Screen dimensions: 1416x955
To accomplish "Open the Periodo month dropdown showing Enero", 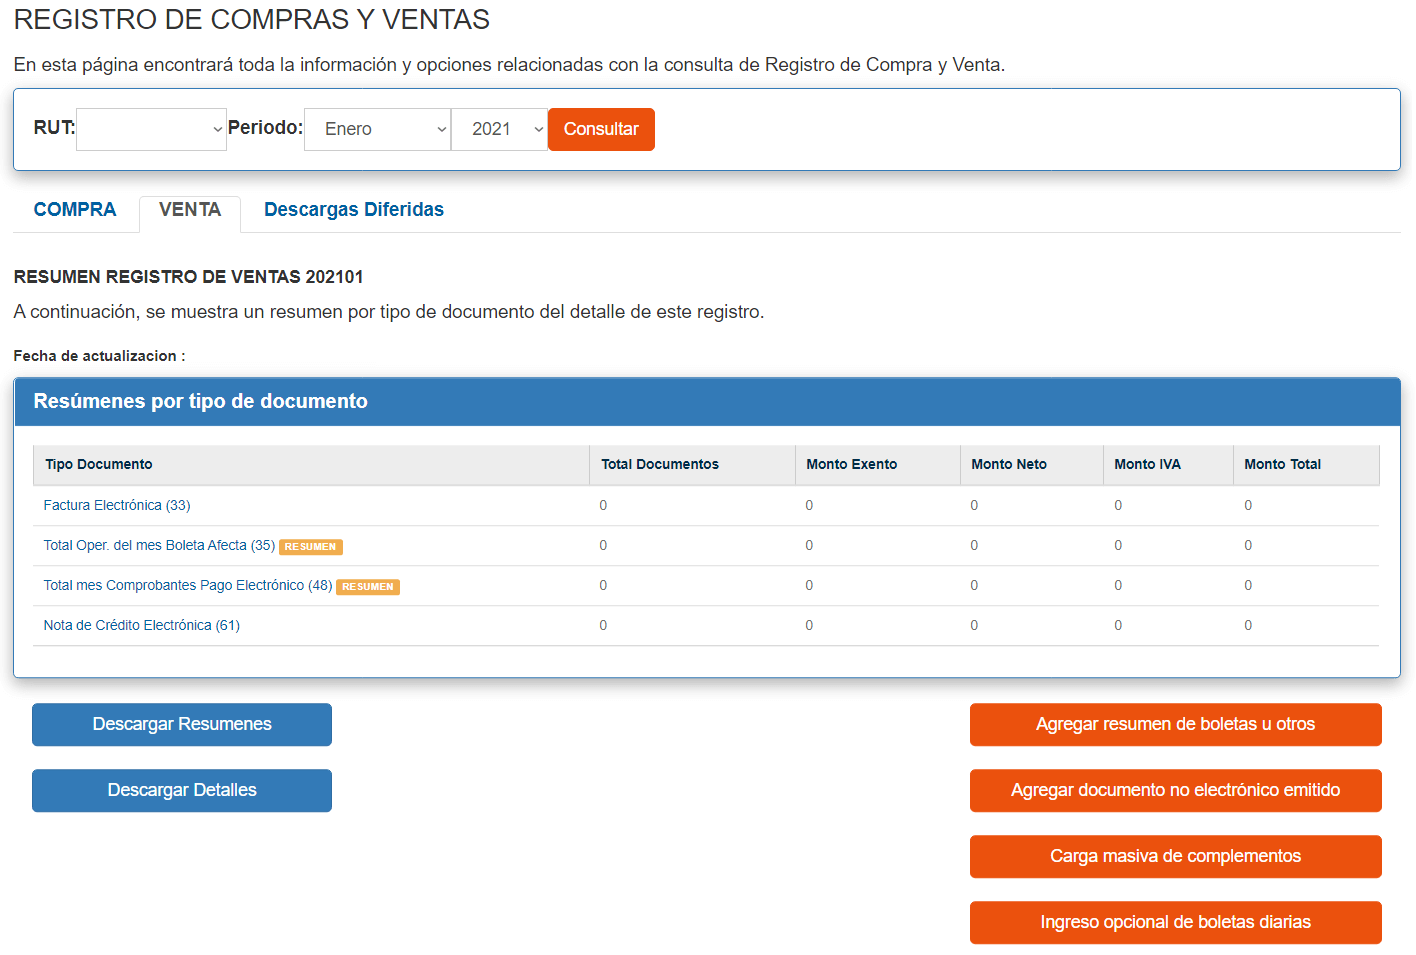I will click(377, 129).
